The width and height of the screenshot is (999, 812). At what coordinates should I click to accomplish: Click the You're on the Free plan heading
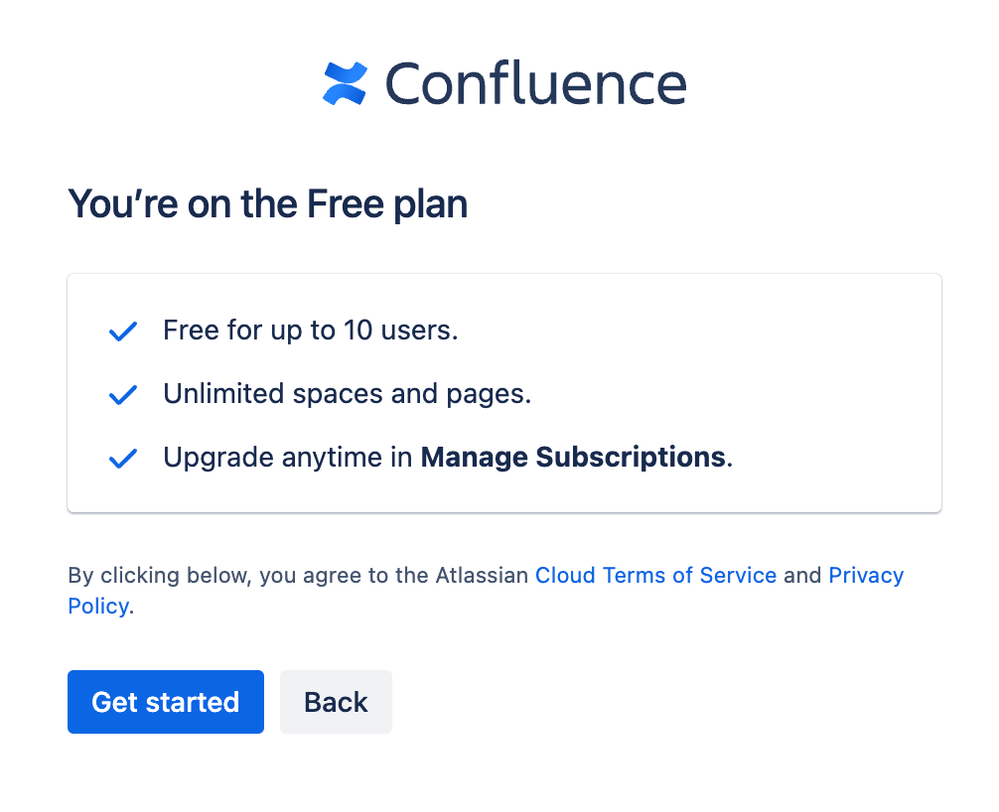tap(267, 204)
